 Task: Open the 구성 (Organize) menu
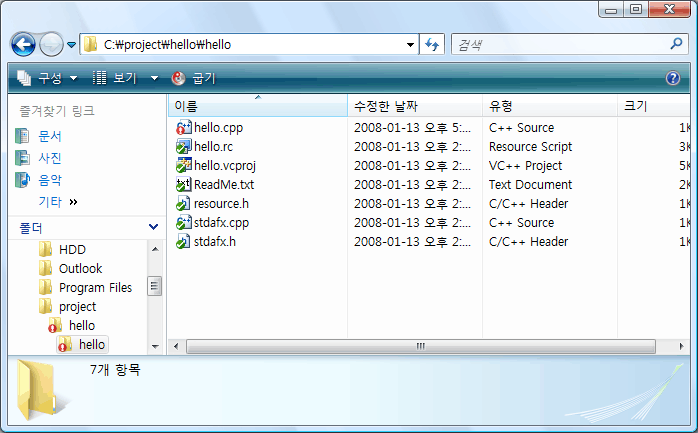point(47,78)
